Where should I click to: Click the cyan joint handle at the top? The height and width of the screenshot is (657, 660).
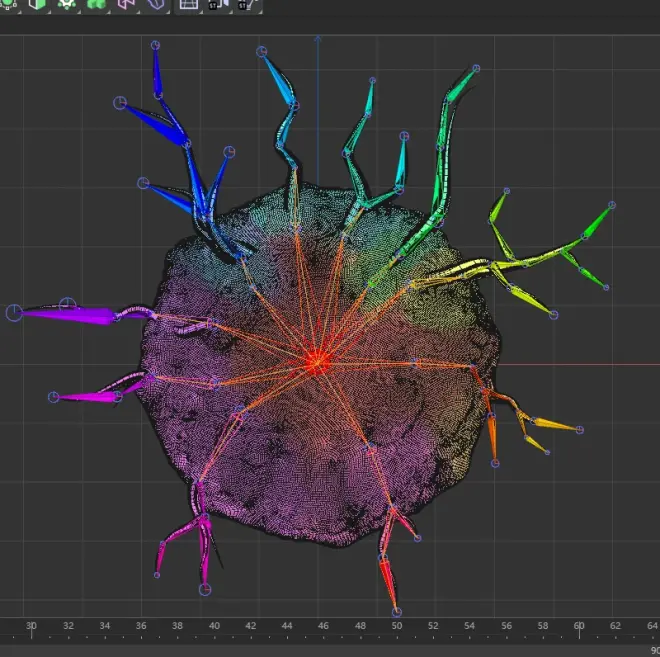[x=261, y=51]
